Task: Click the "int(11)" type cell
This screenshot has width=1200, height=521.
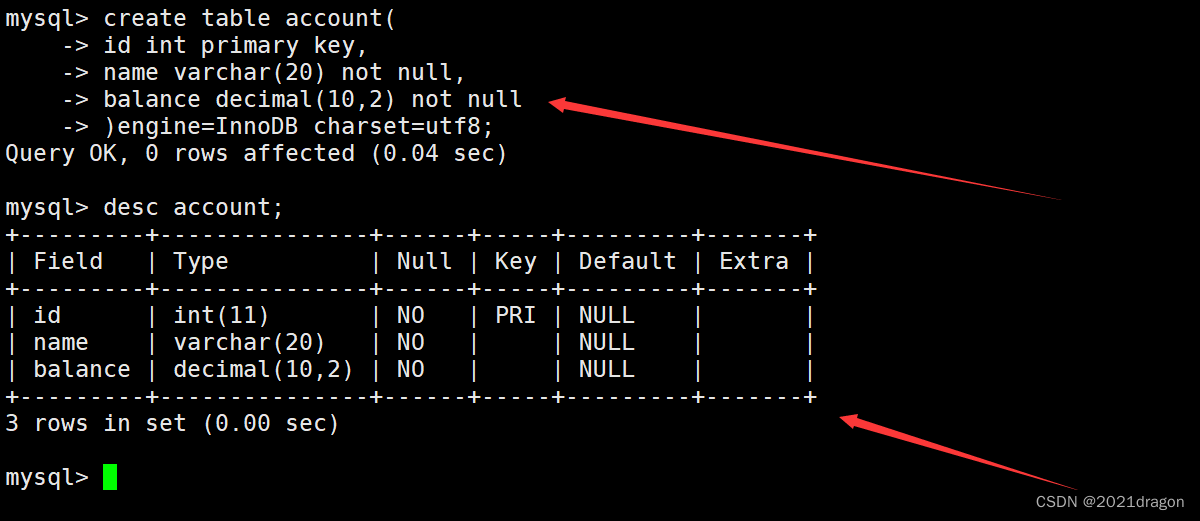Action: [x=221, y=316]
